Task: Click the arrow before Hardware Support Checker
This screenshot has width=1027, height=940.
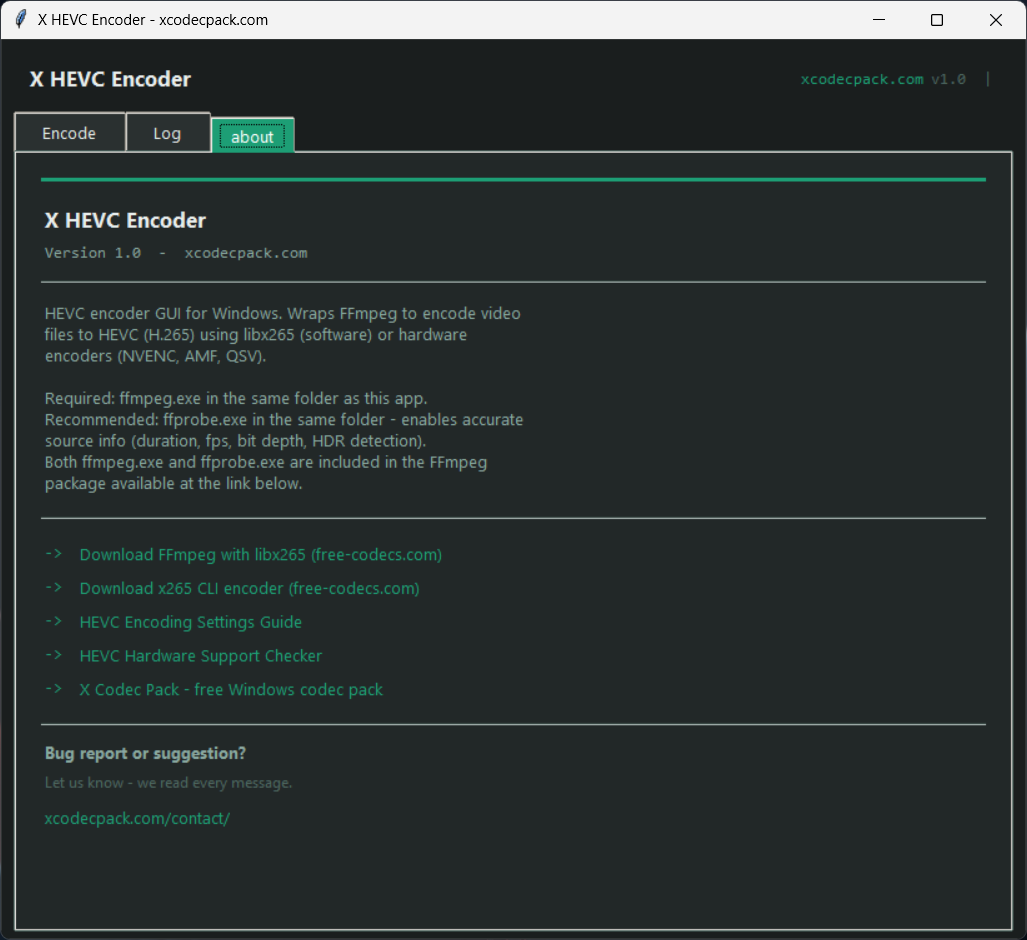Action: click(x=54, y=655)
